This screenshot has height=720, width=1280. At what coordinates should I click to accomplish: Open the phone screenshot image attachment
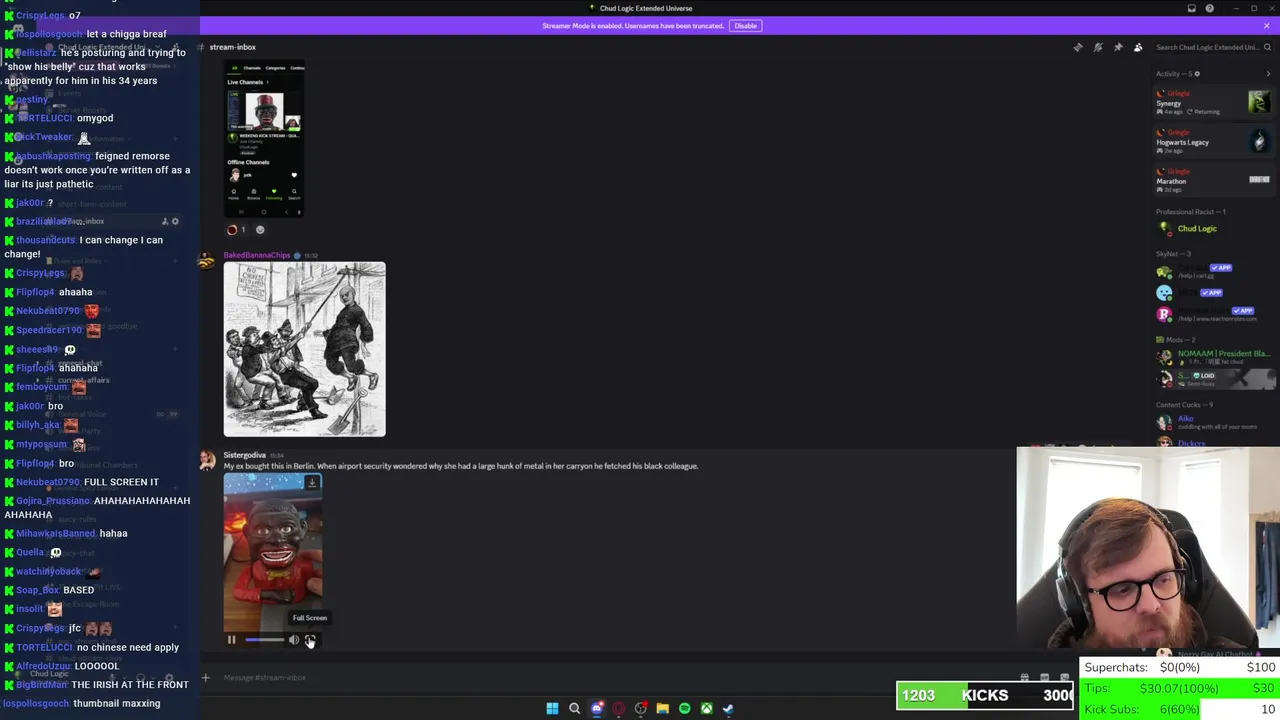[x=264, y=138]
